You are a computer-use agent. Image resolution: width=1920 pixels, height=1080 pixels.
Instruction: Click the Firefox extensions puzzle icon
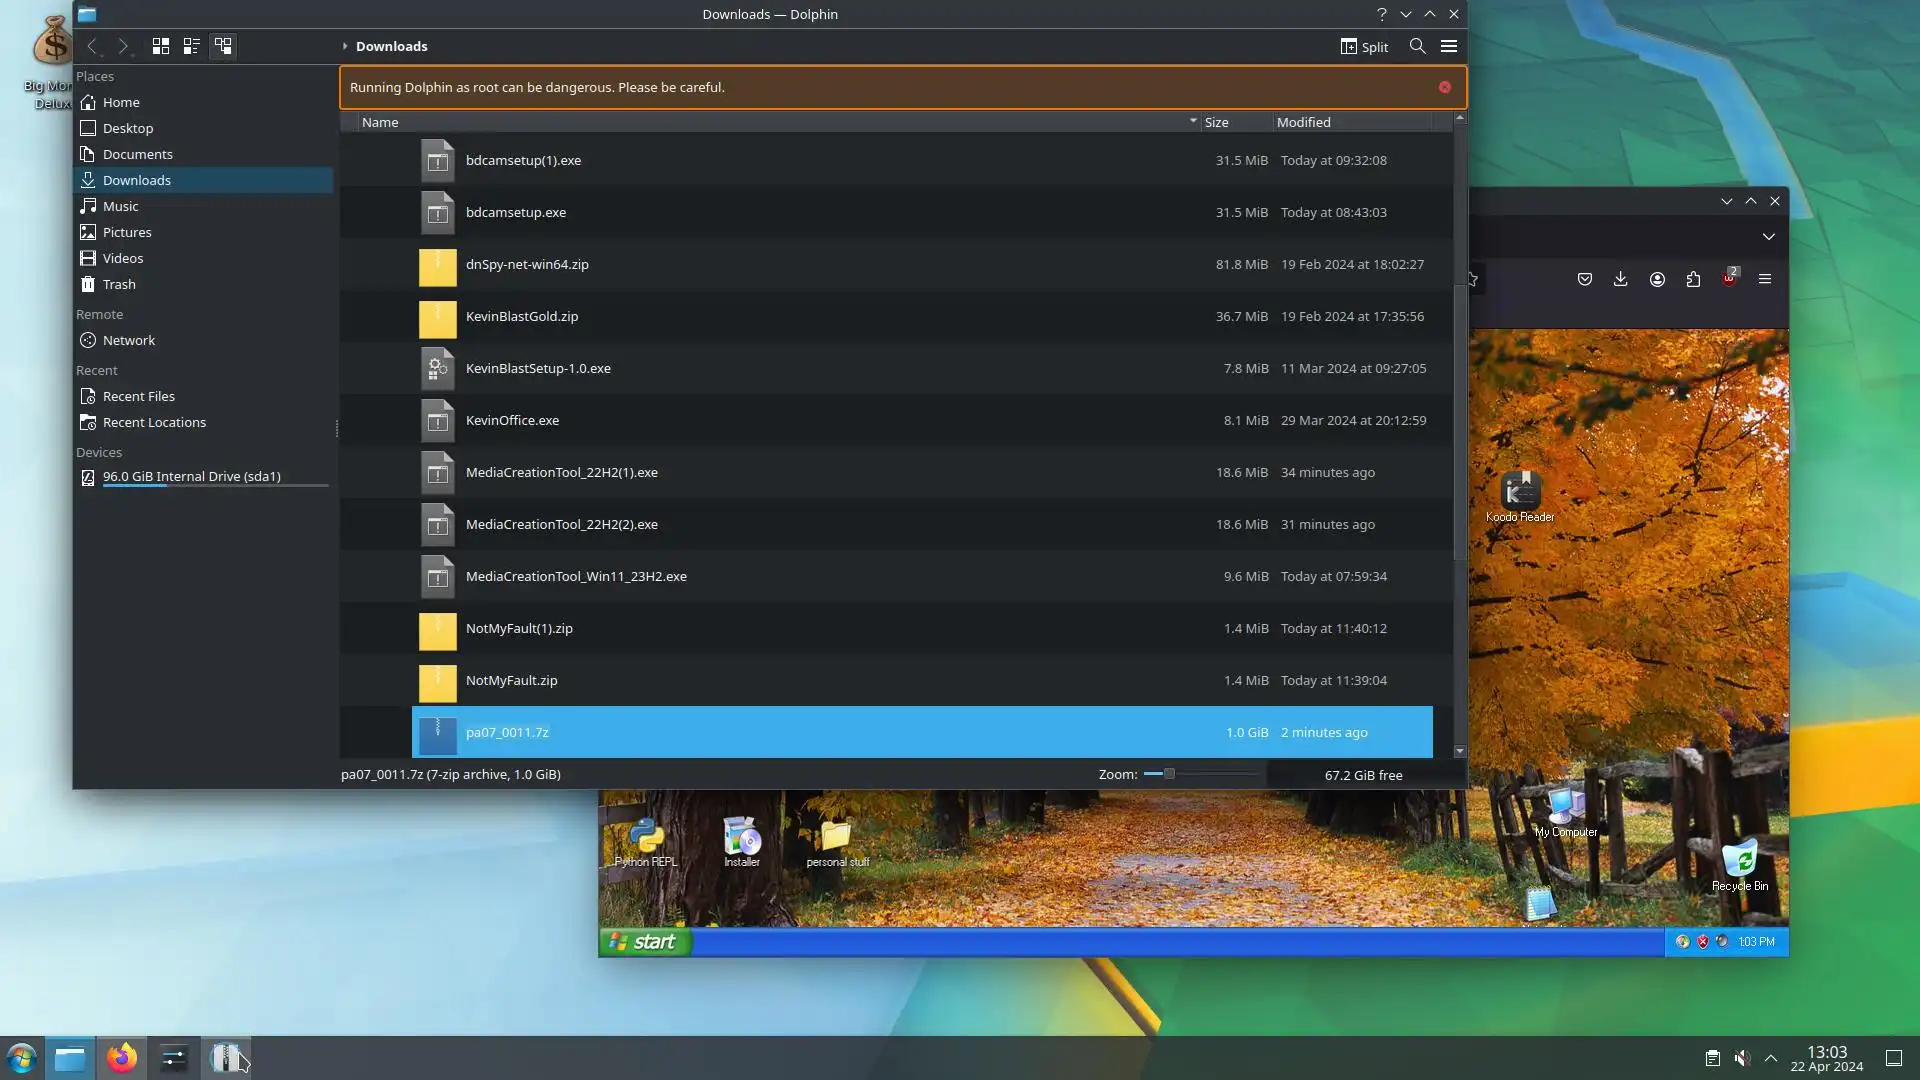point(1693,279)
